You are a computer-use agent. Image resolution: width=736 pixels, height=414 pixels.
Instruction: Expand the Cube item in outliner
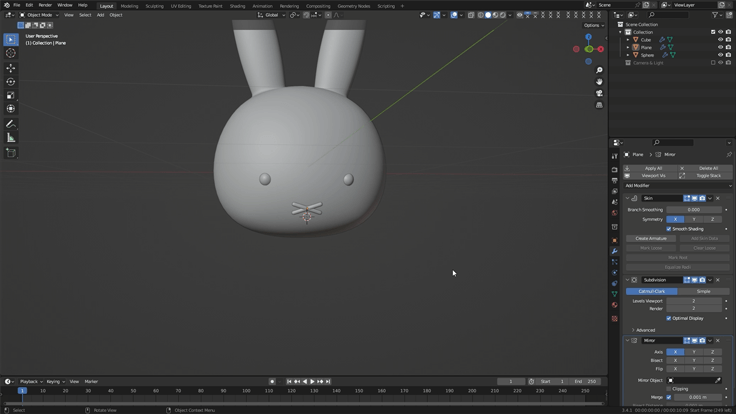pyautogui.click(x=628, y=40)
